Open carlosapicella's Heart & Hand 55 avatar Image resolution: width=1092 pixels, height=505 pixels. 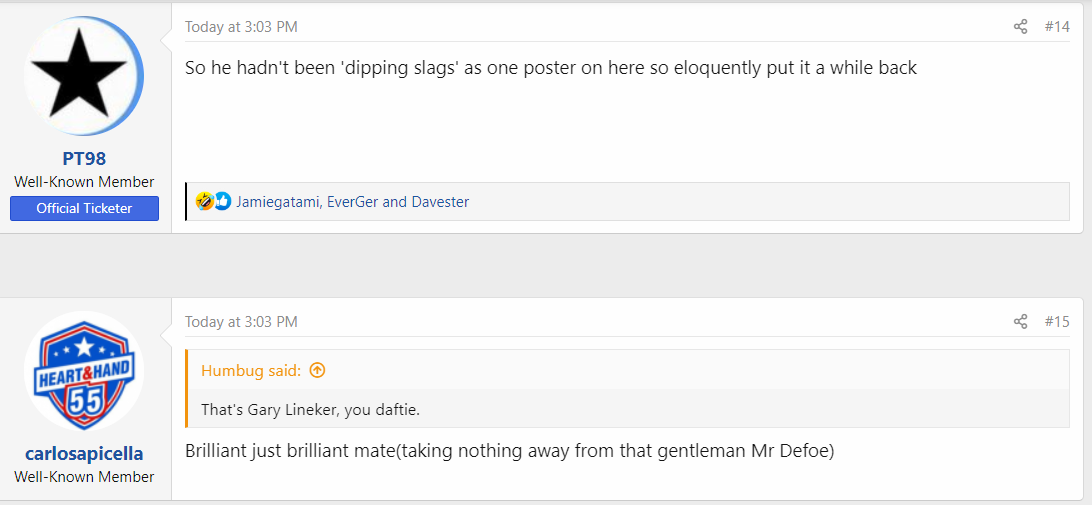(84, 371)
